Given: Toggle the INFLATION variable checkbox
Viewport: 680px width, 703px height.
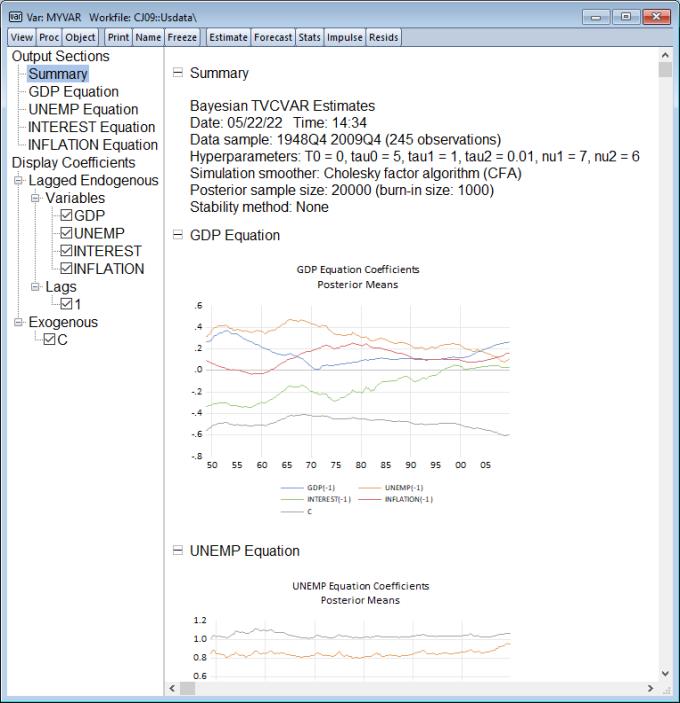Looking at the screenshot, I should pyautogui.click(x=66, y=269).
